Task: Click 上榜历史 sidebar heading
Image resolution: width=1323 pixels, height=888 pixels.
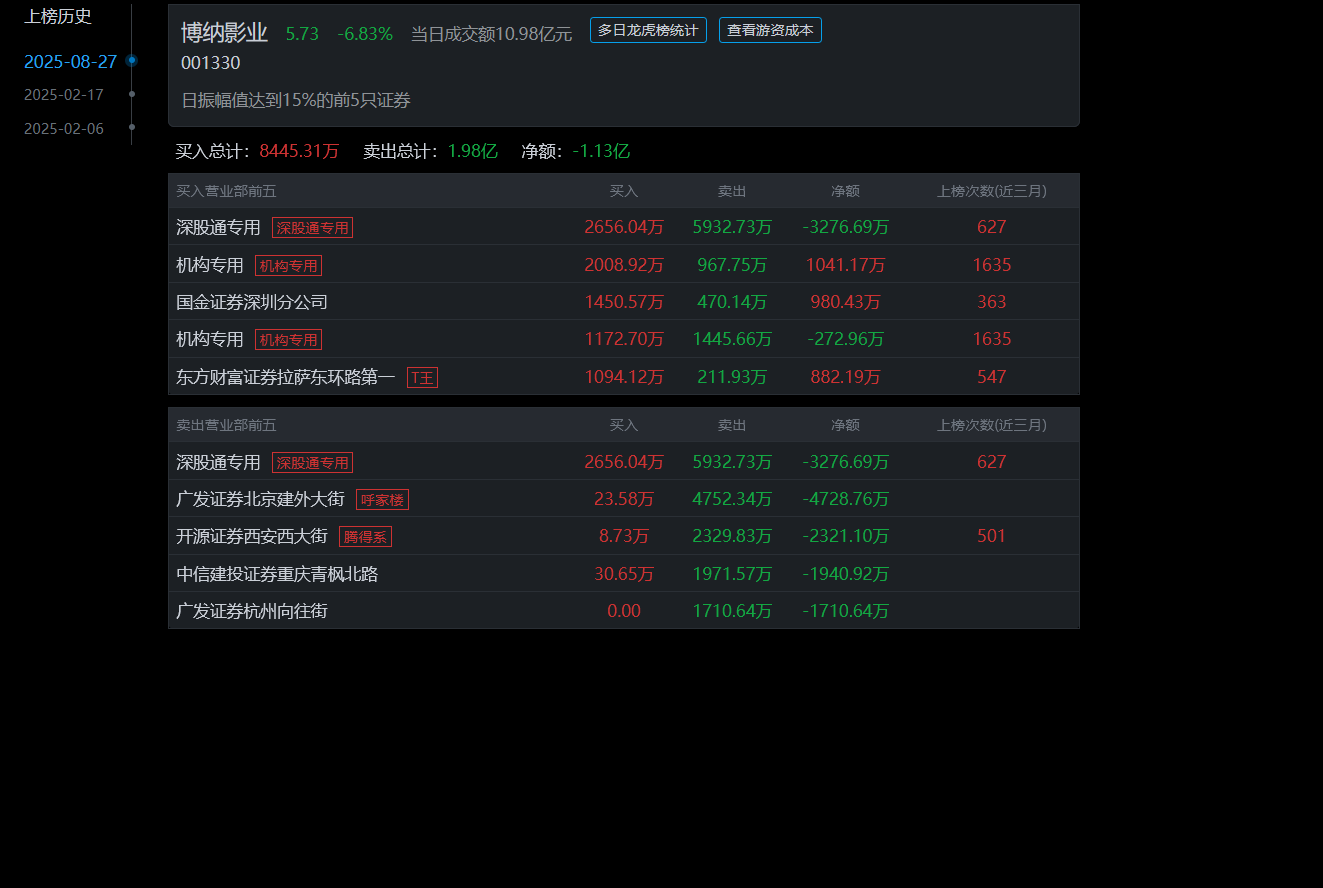Action: coord(58,16)
